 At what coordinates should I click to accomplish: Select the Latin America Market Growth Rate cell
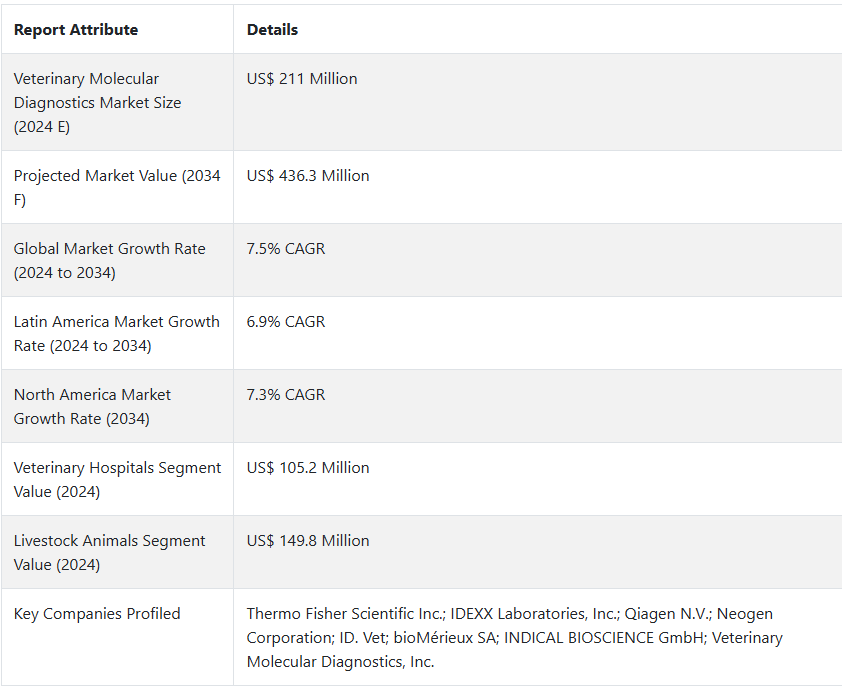pyautogui.click(x=117, y=333)
